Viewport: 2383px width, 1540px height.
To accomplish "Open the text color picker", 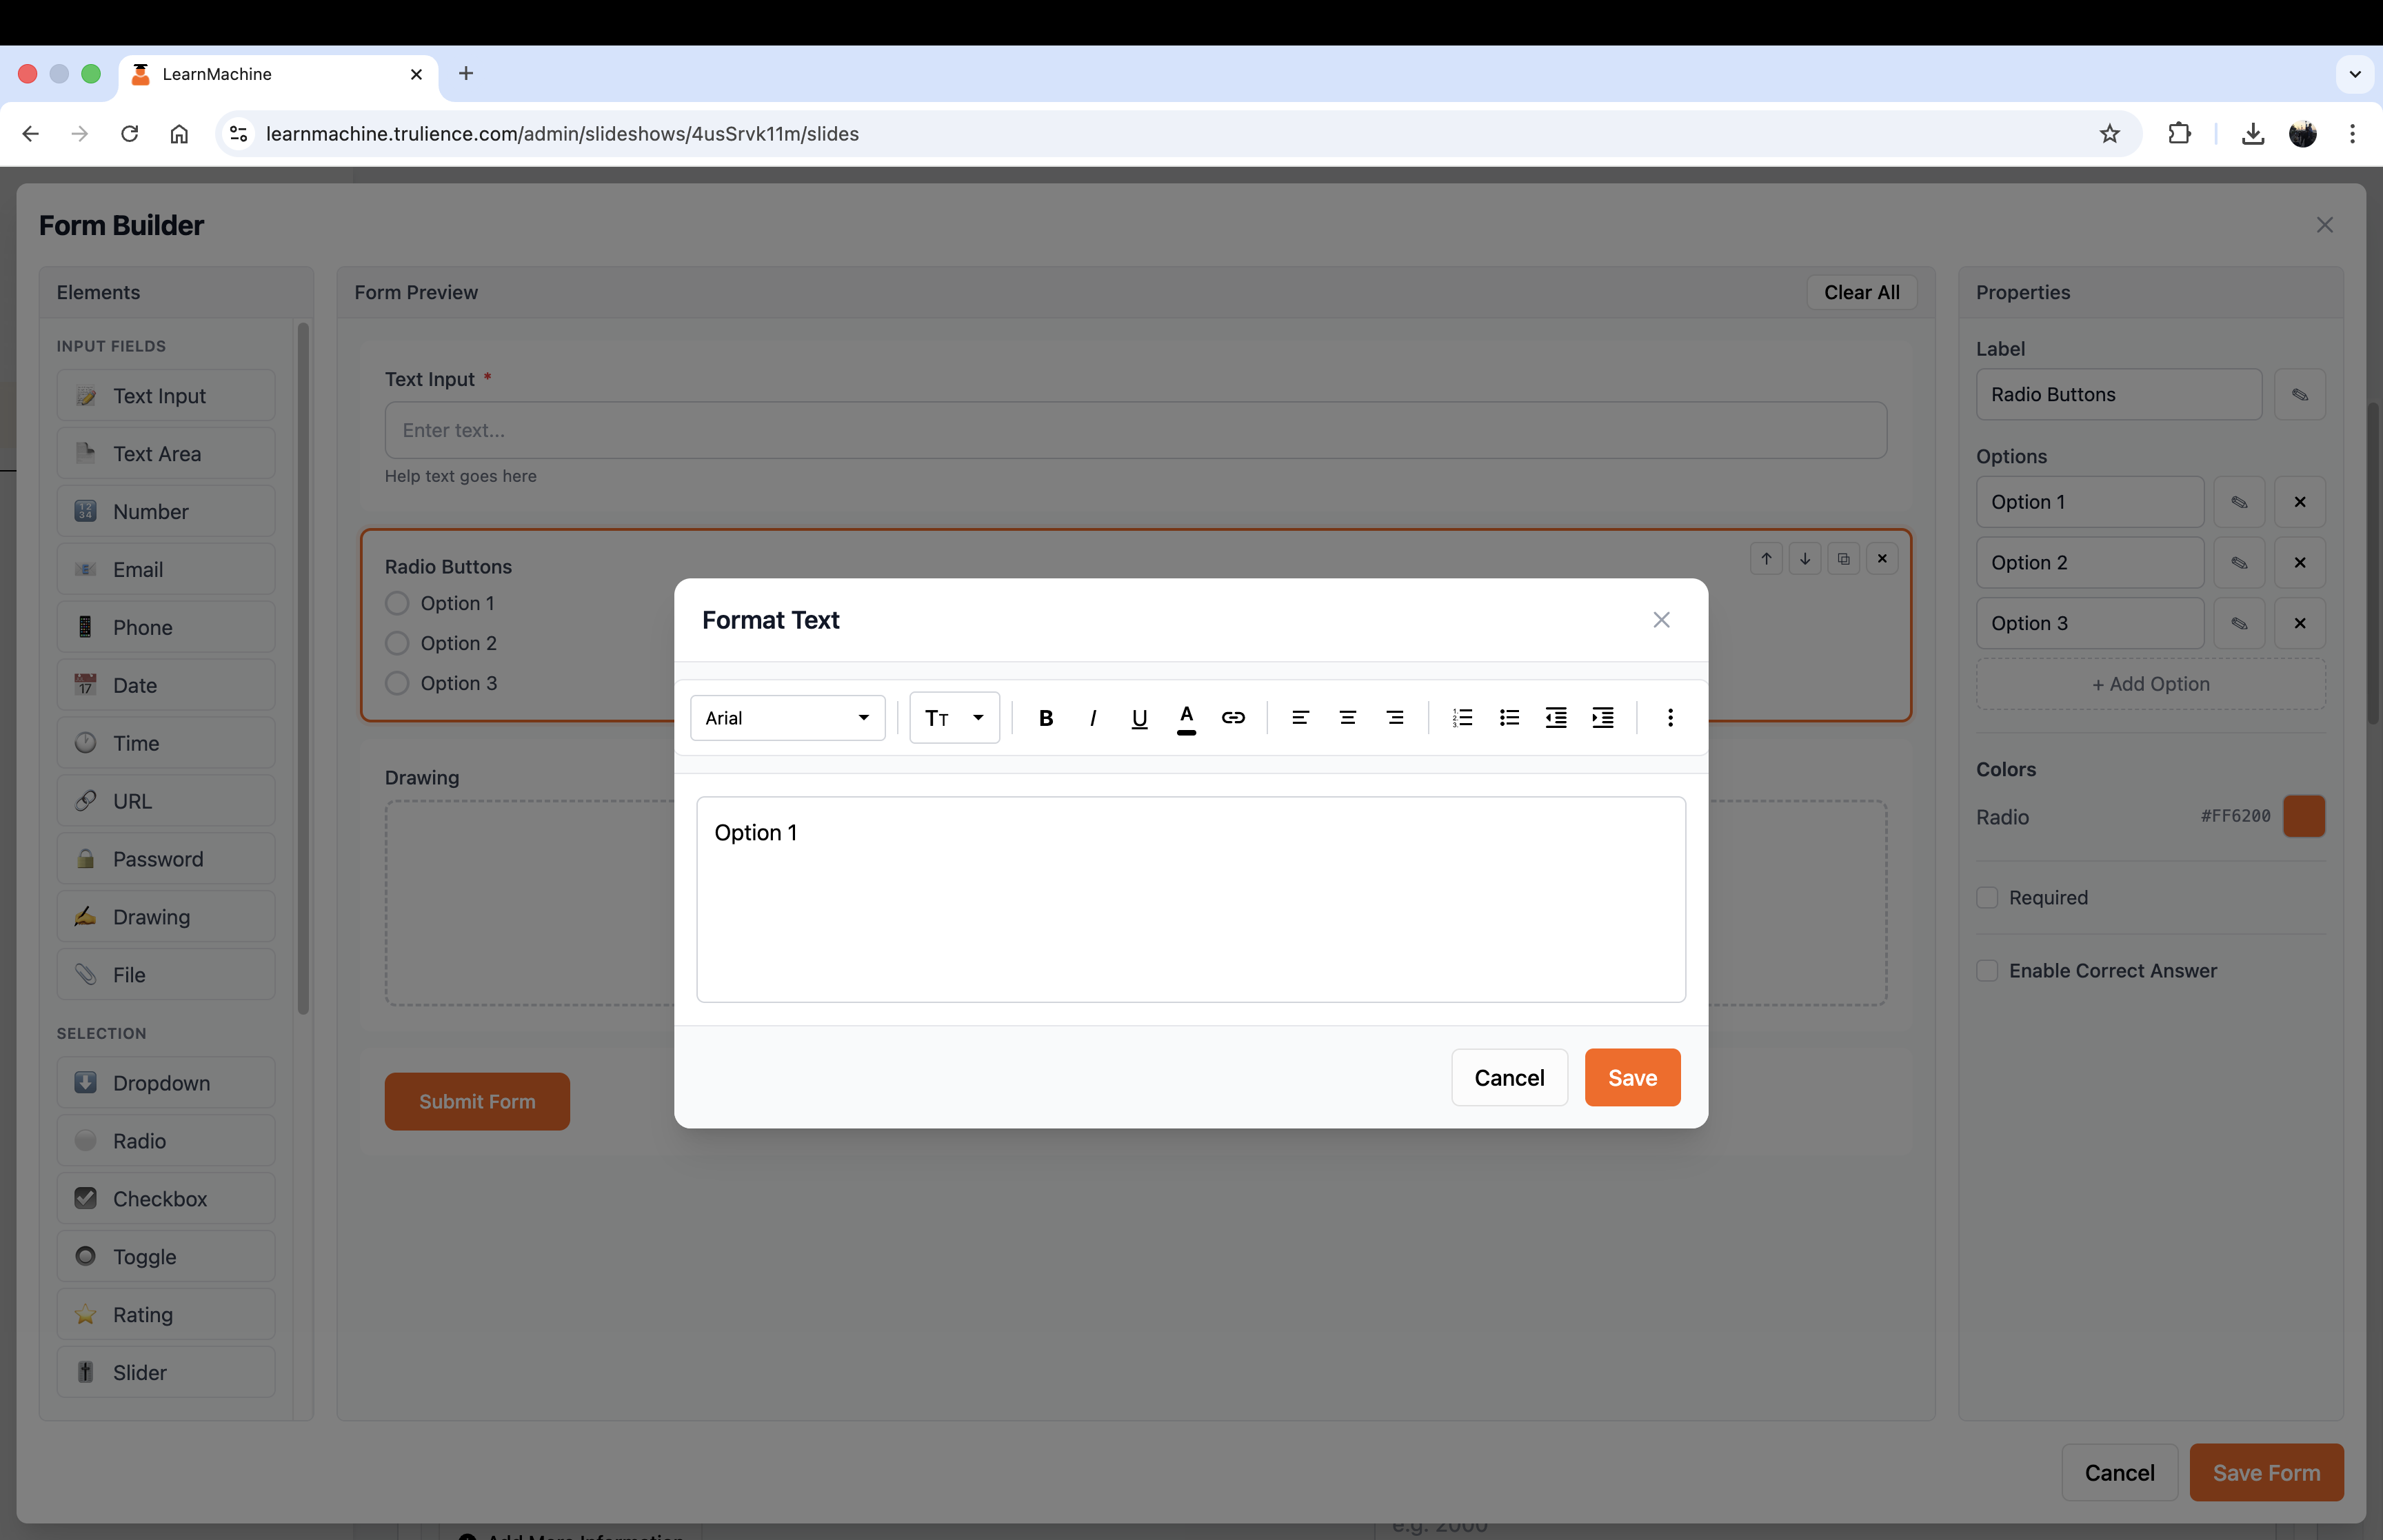I will coord(1186,718).
